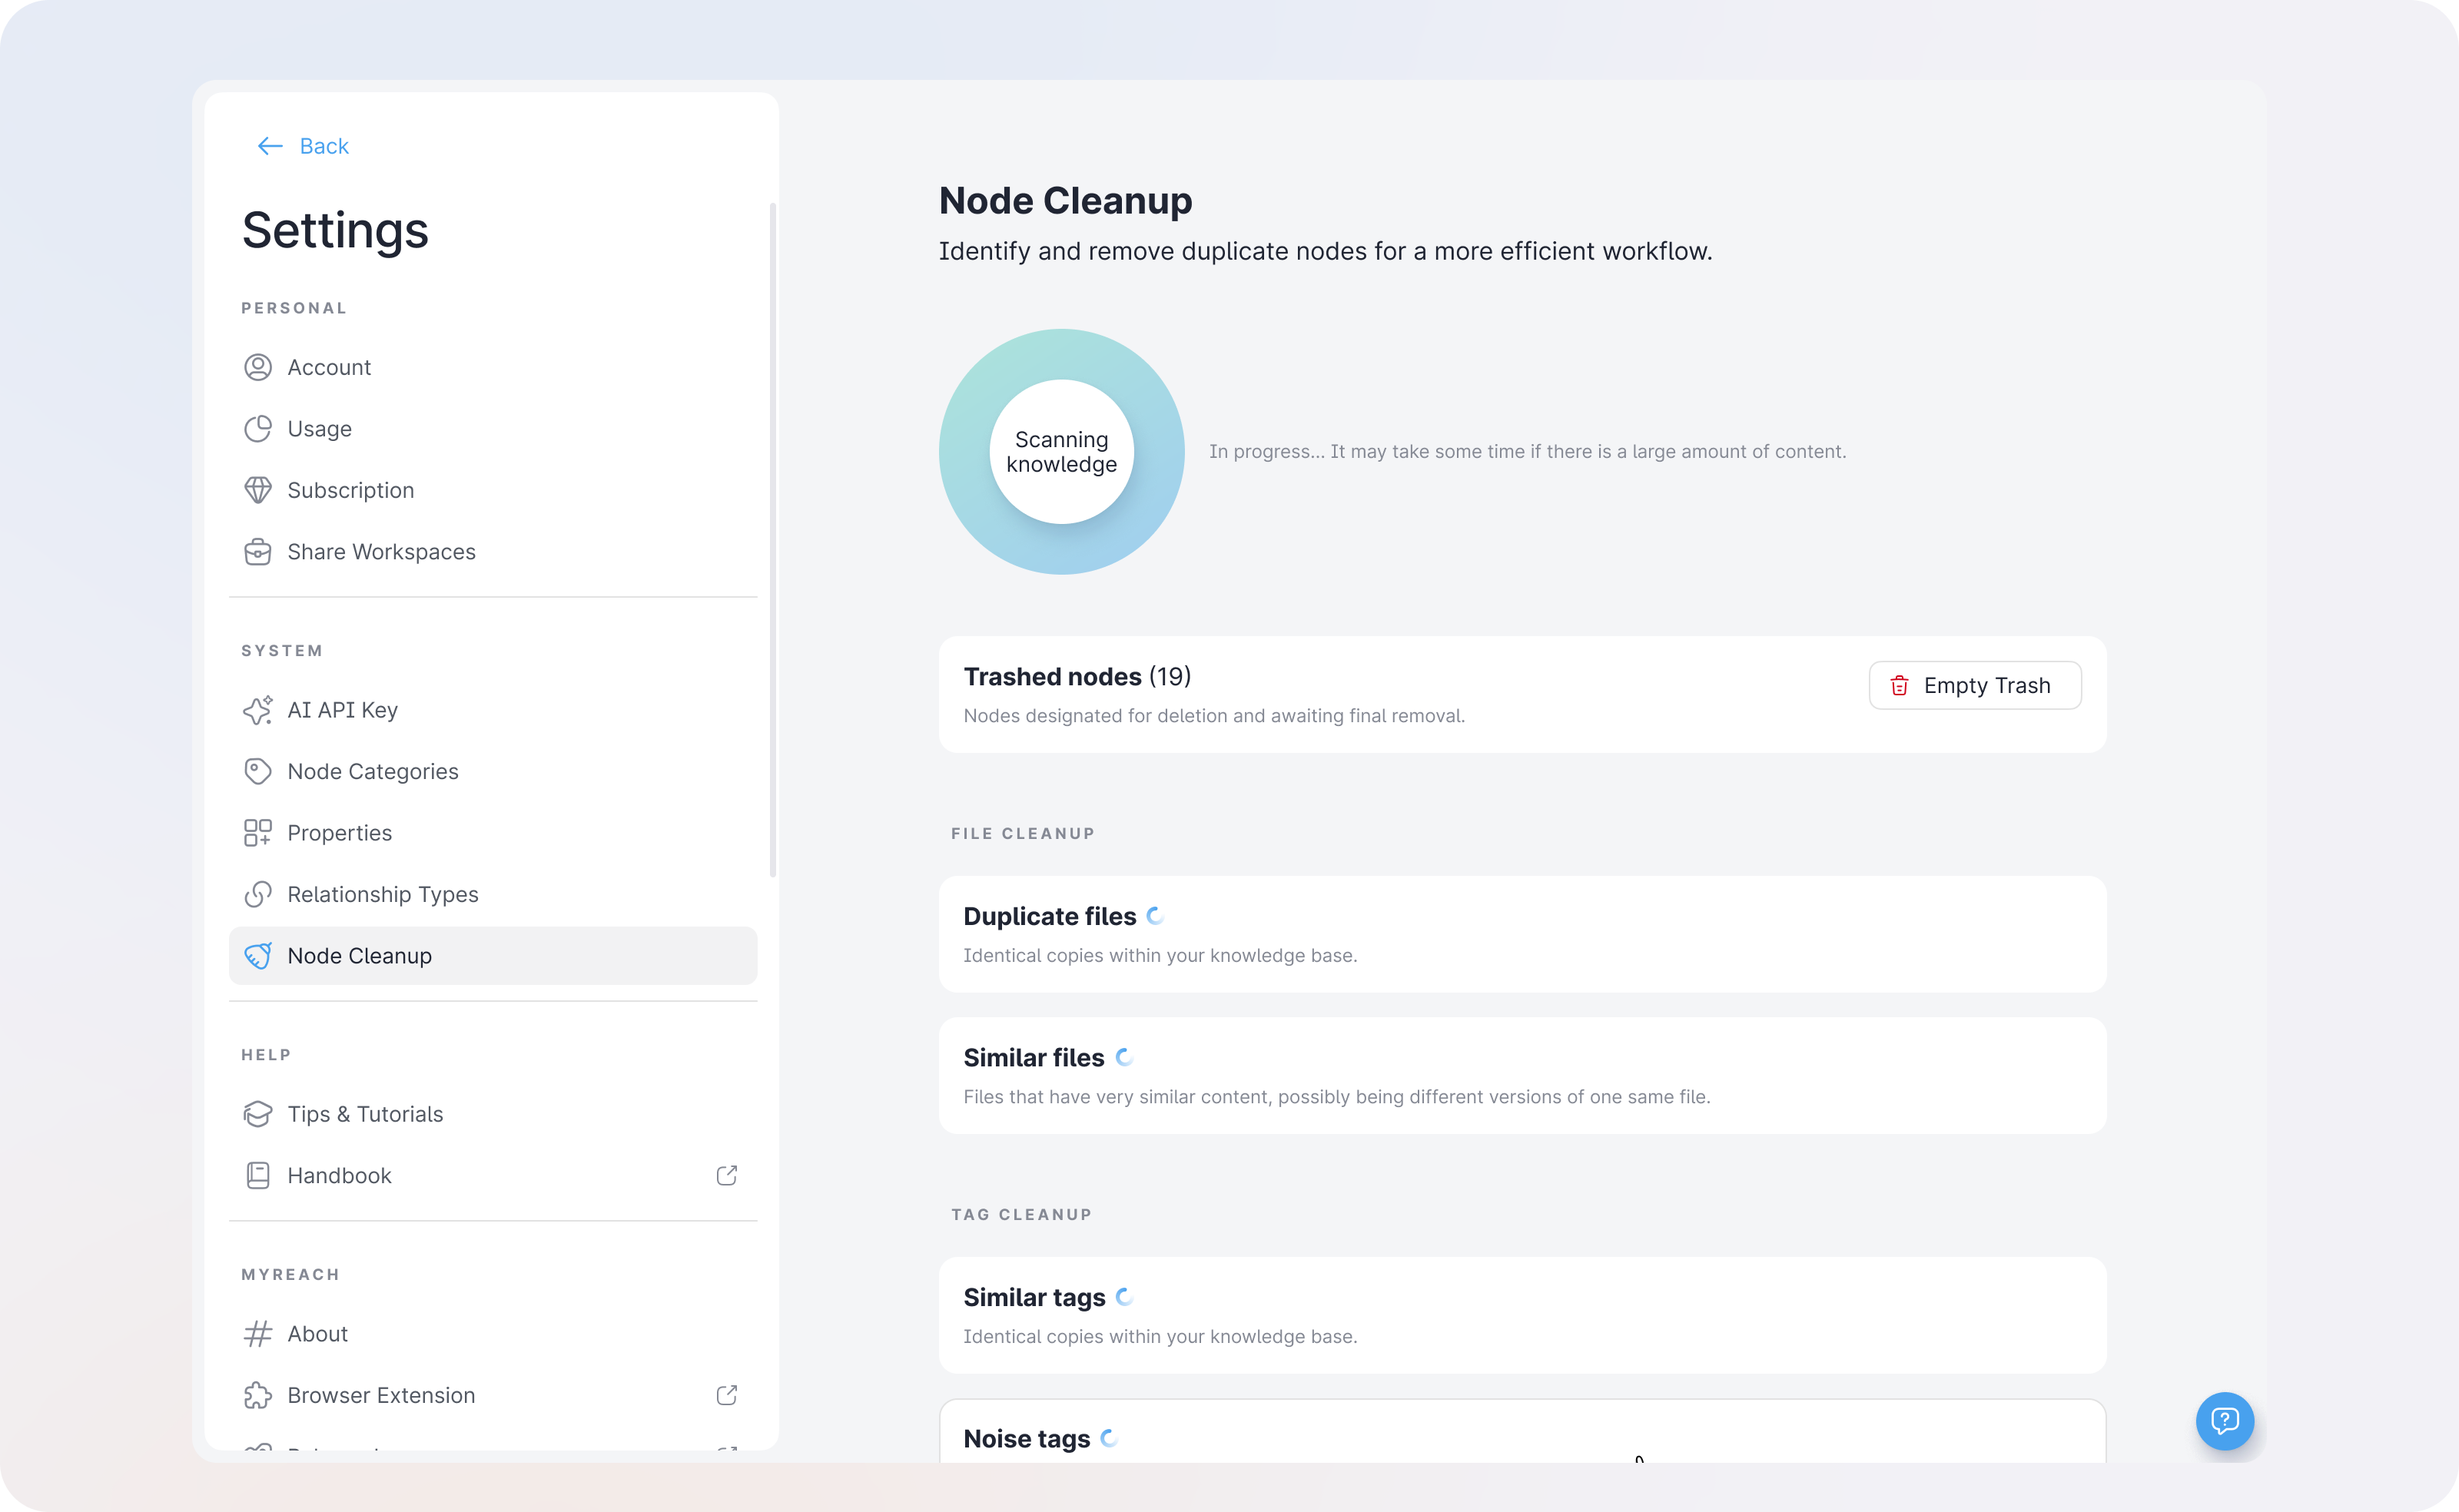This screenshot has height=1512, width=2459.
Task: Open Tips & Tutorials
Action: tap(493, 1114)
